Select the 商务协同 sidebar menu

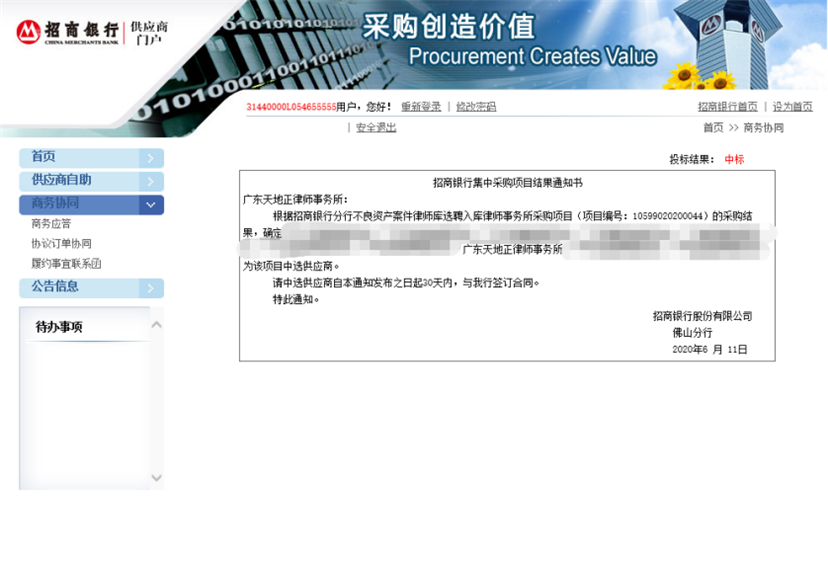click(x=91, y=205)
